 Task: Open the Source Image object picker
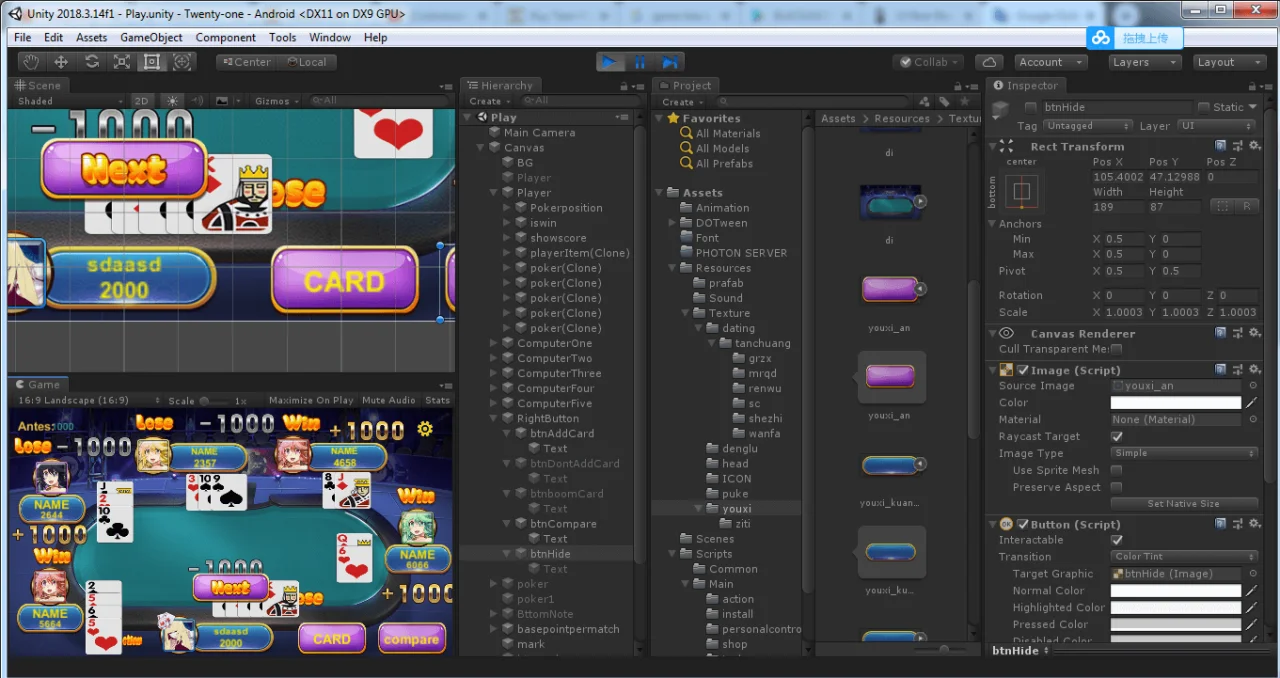click(1253, 386)
